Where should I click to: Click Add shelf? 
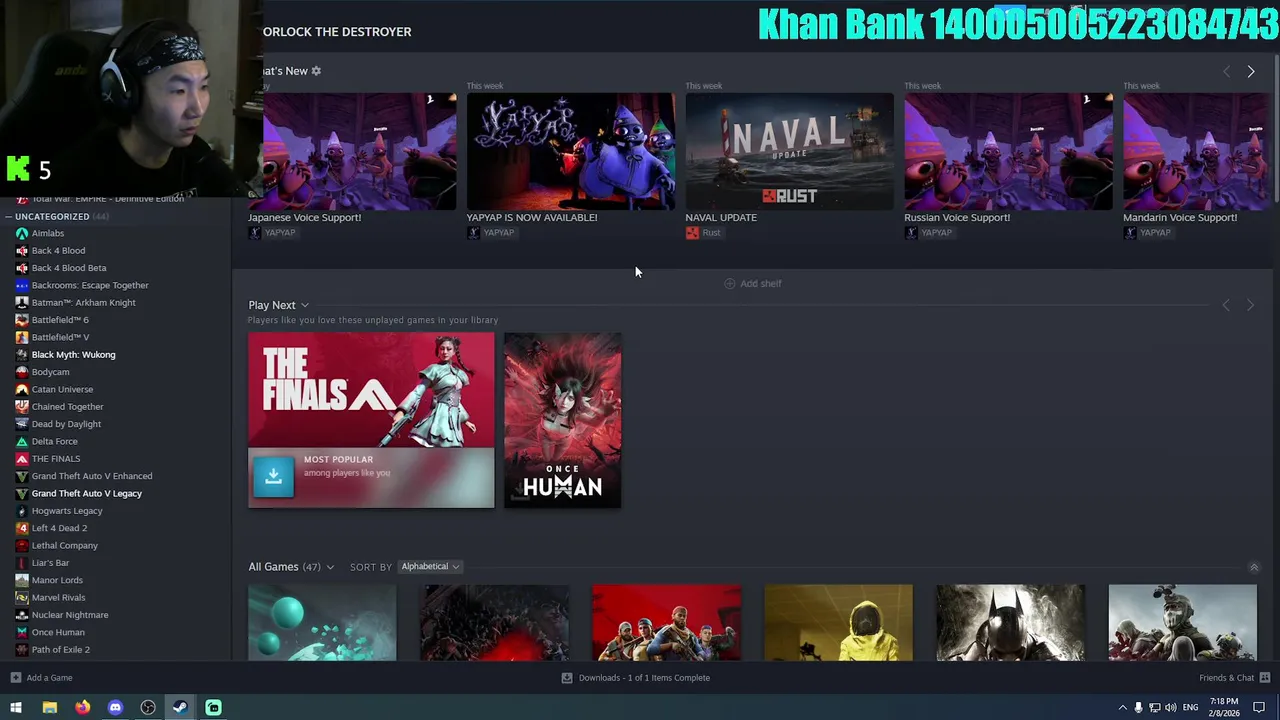pyautogui.click(x=753, y=283)
